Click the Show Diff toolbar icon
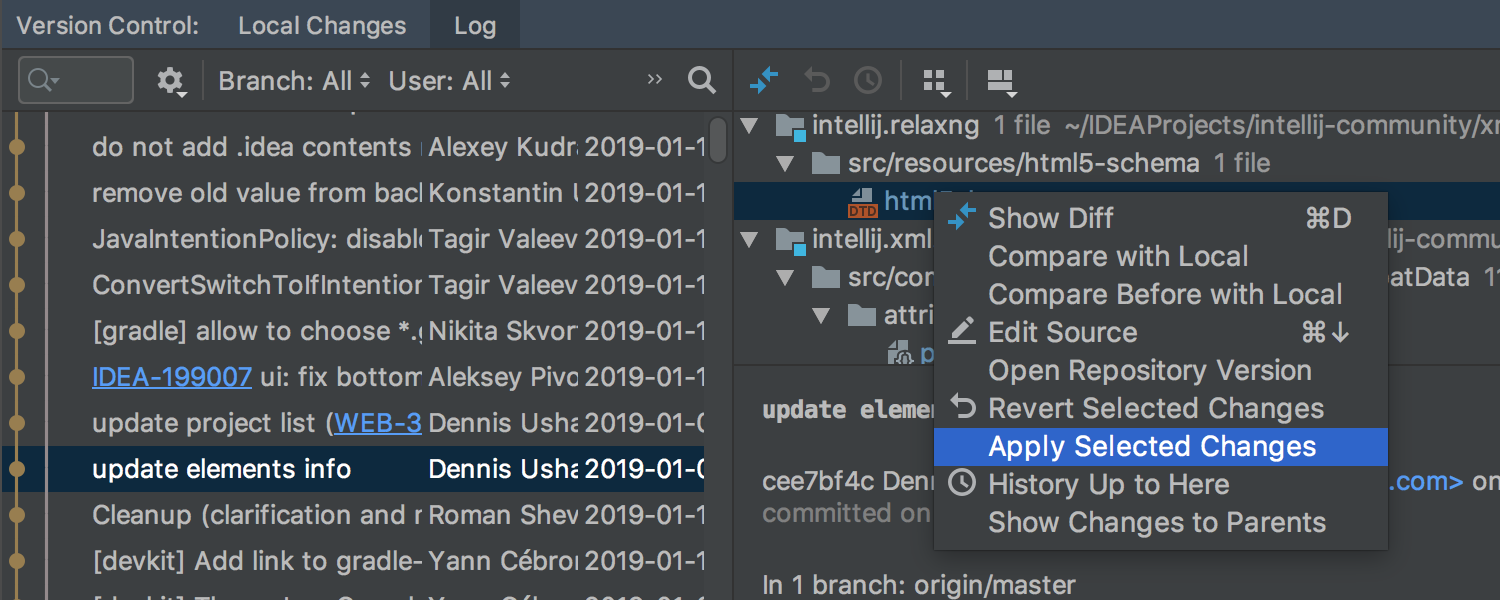The image size is (1500, 600). click(x=764, y=80)
